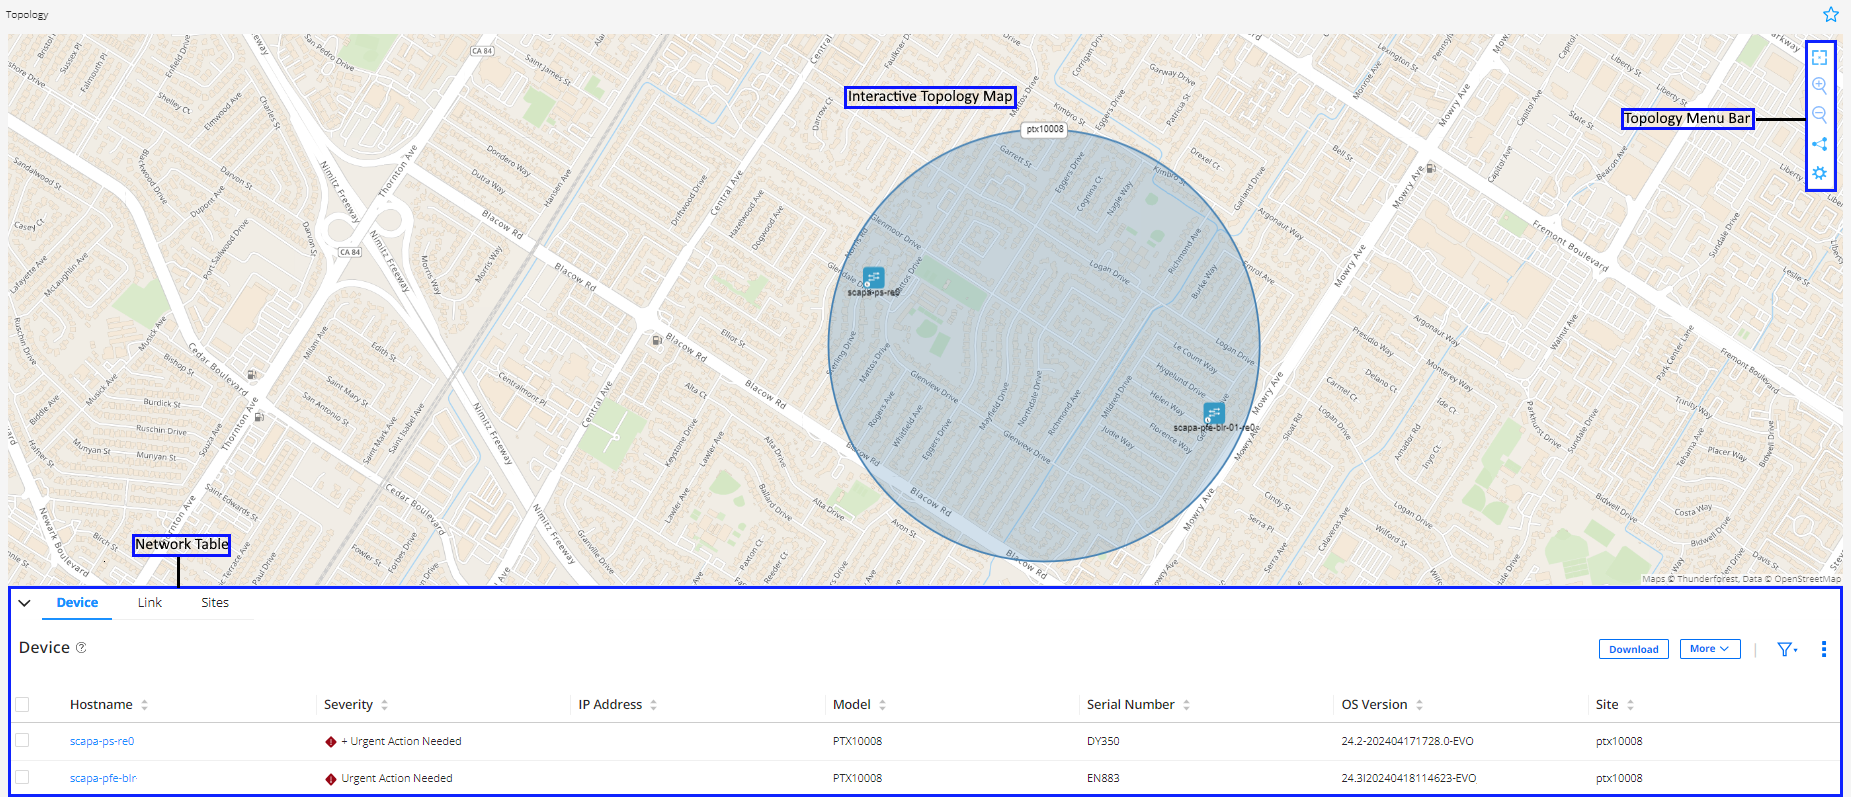Switch to the Link tab
Screen dimensions: 1851x797
150,603
